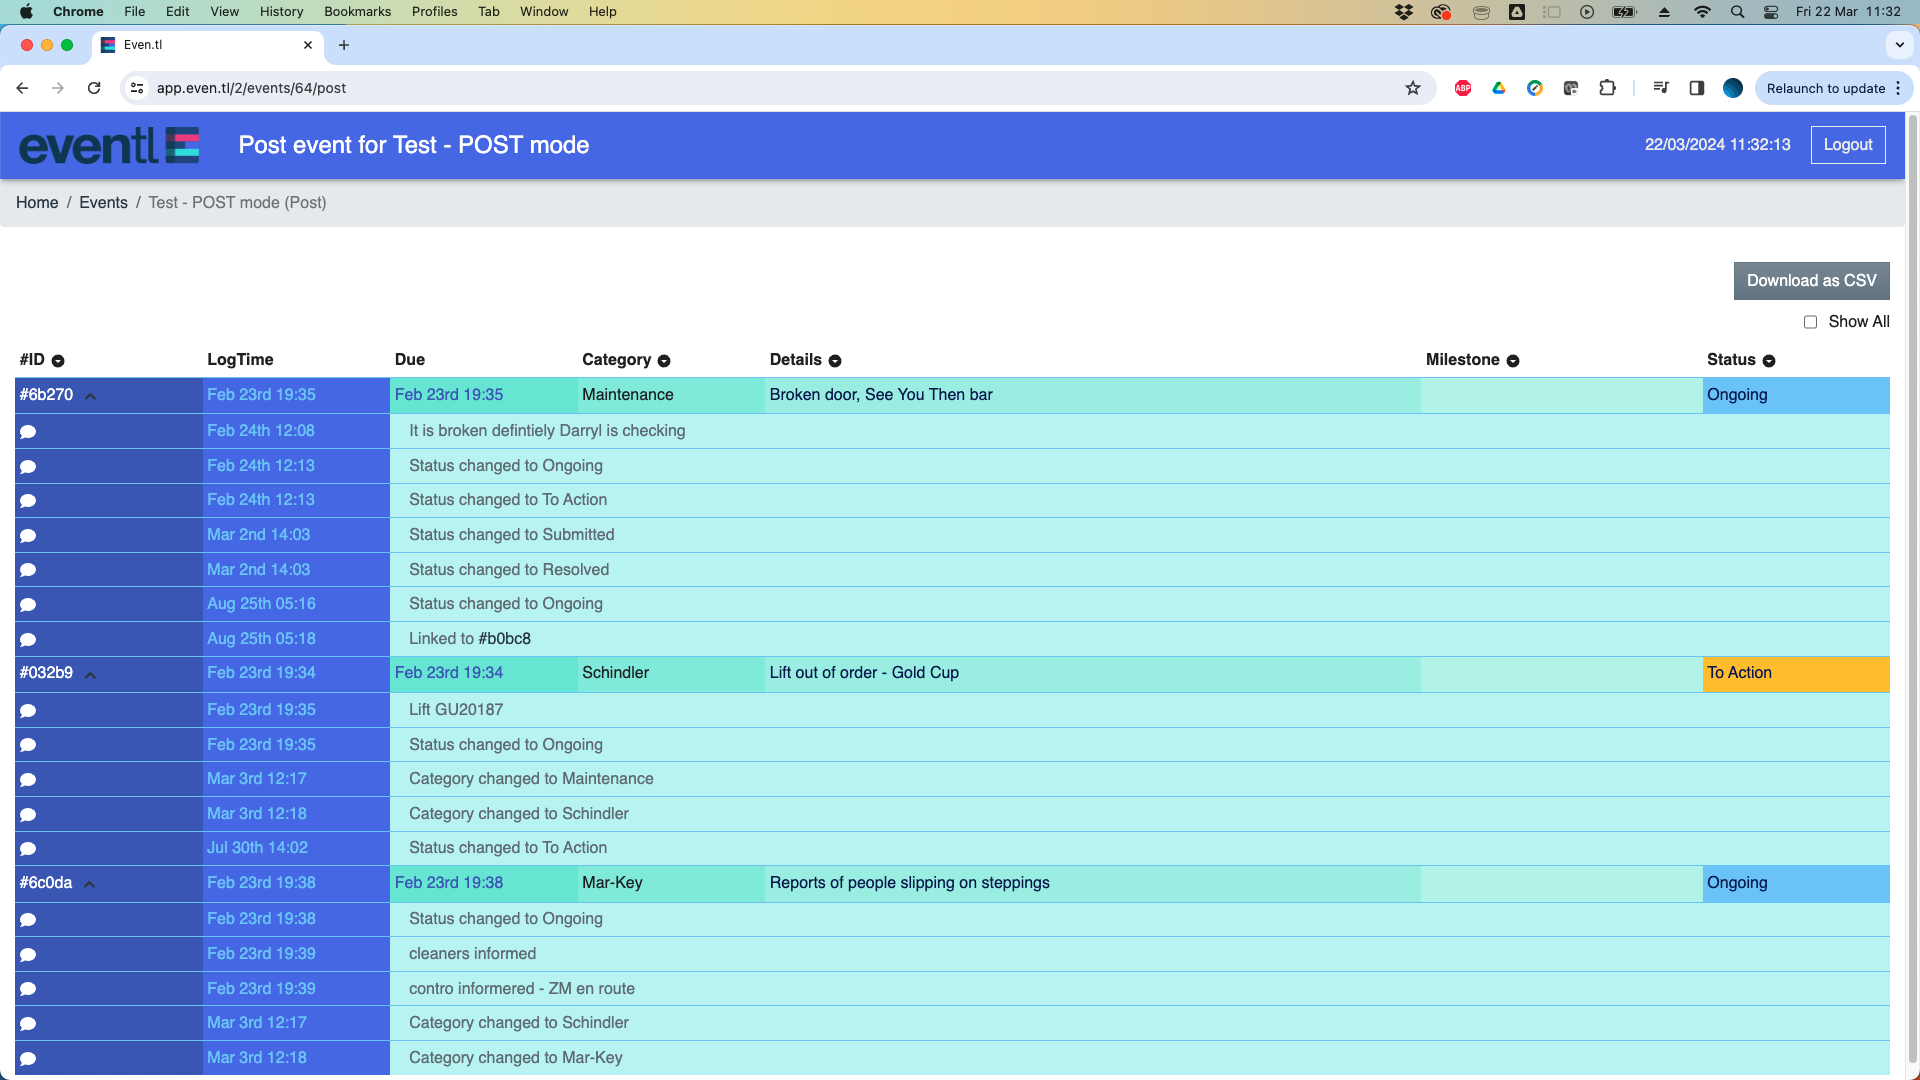The width and height of the screenshot is (1920, 1080).
Task: Open the Chrome File menu
Action: tap(135, 12)
